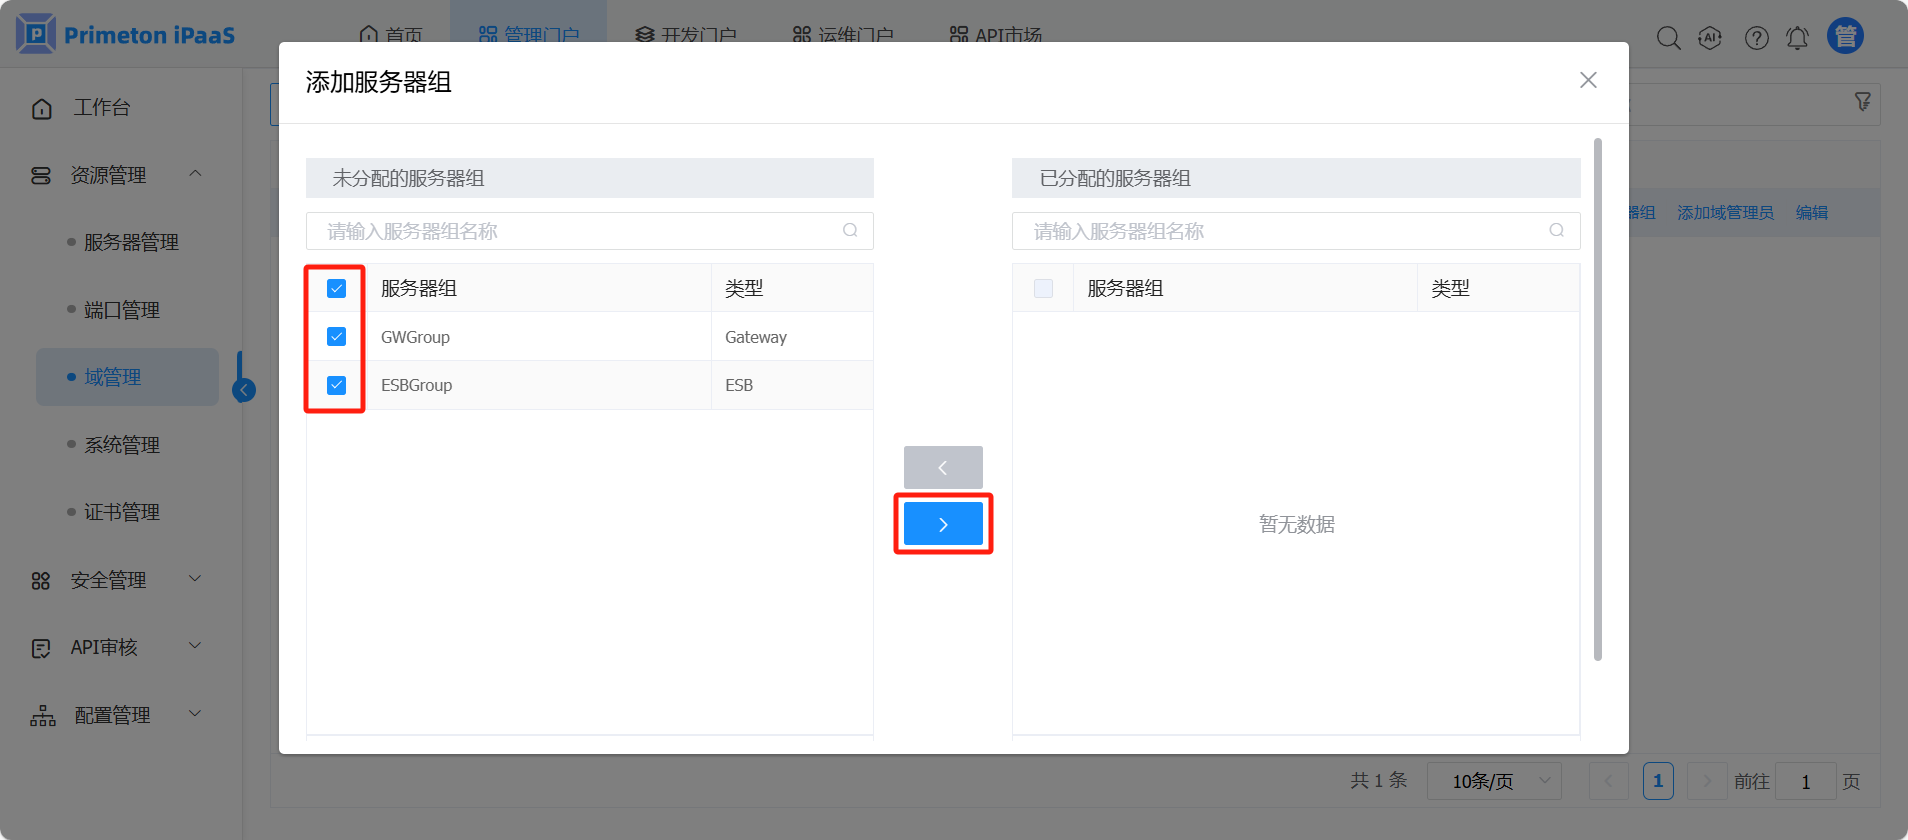Focus the unassigned server group search field
The width and height of the screenshot is (1908, 840).
pos(590,231)
